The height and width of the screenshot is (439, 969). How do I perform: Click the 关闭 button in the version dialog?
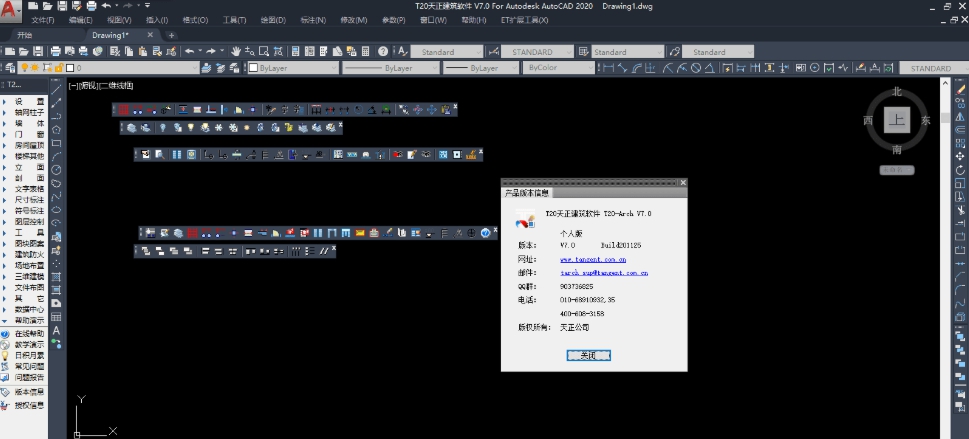pyautogui.click(x=588, y=356)
